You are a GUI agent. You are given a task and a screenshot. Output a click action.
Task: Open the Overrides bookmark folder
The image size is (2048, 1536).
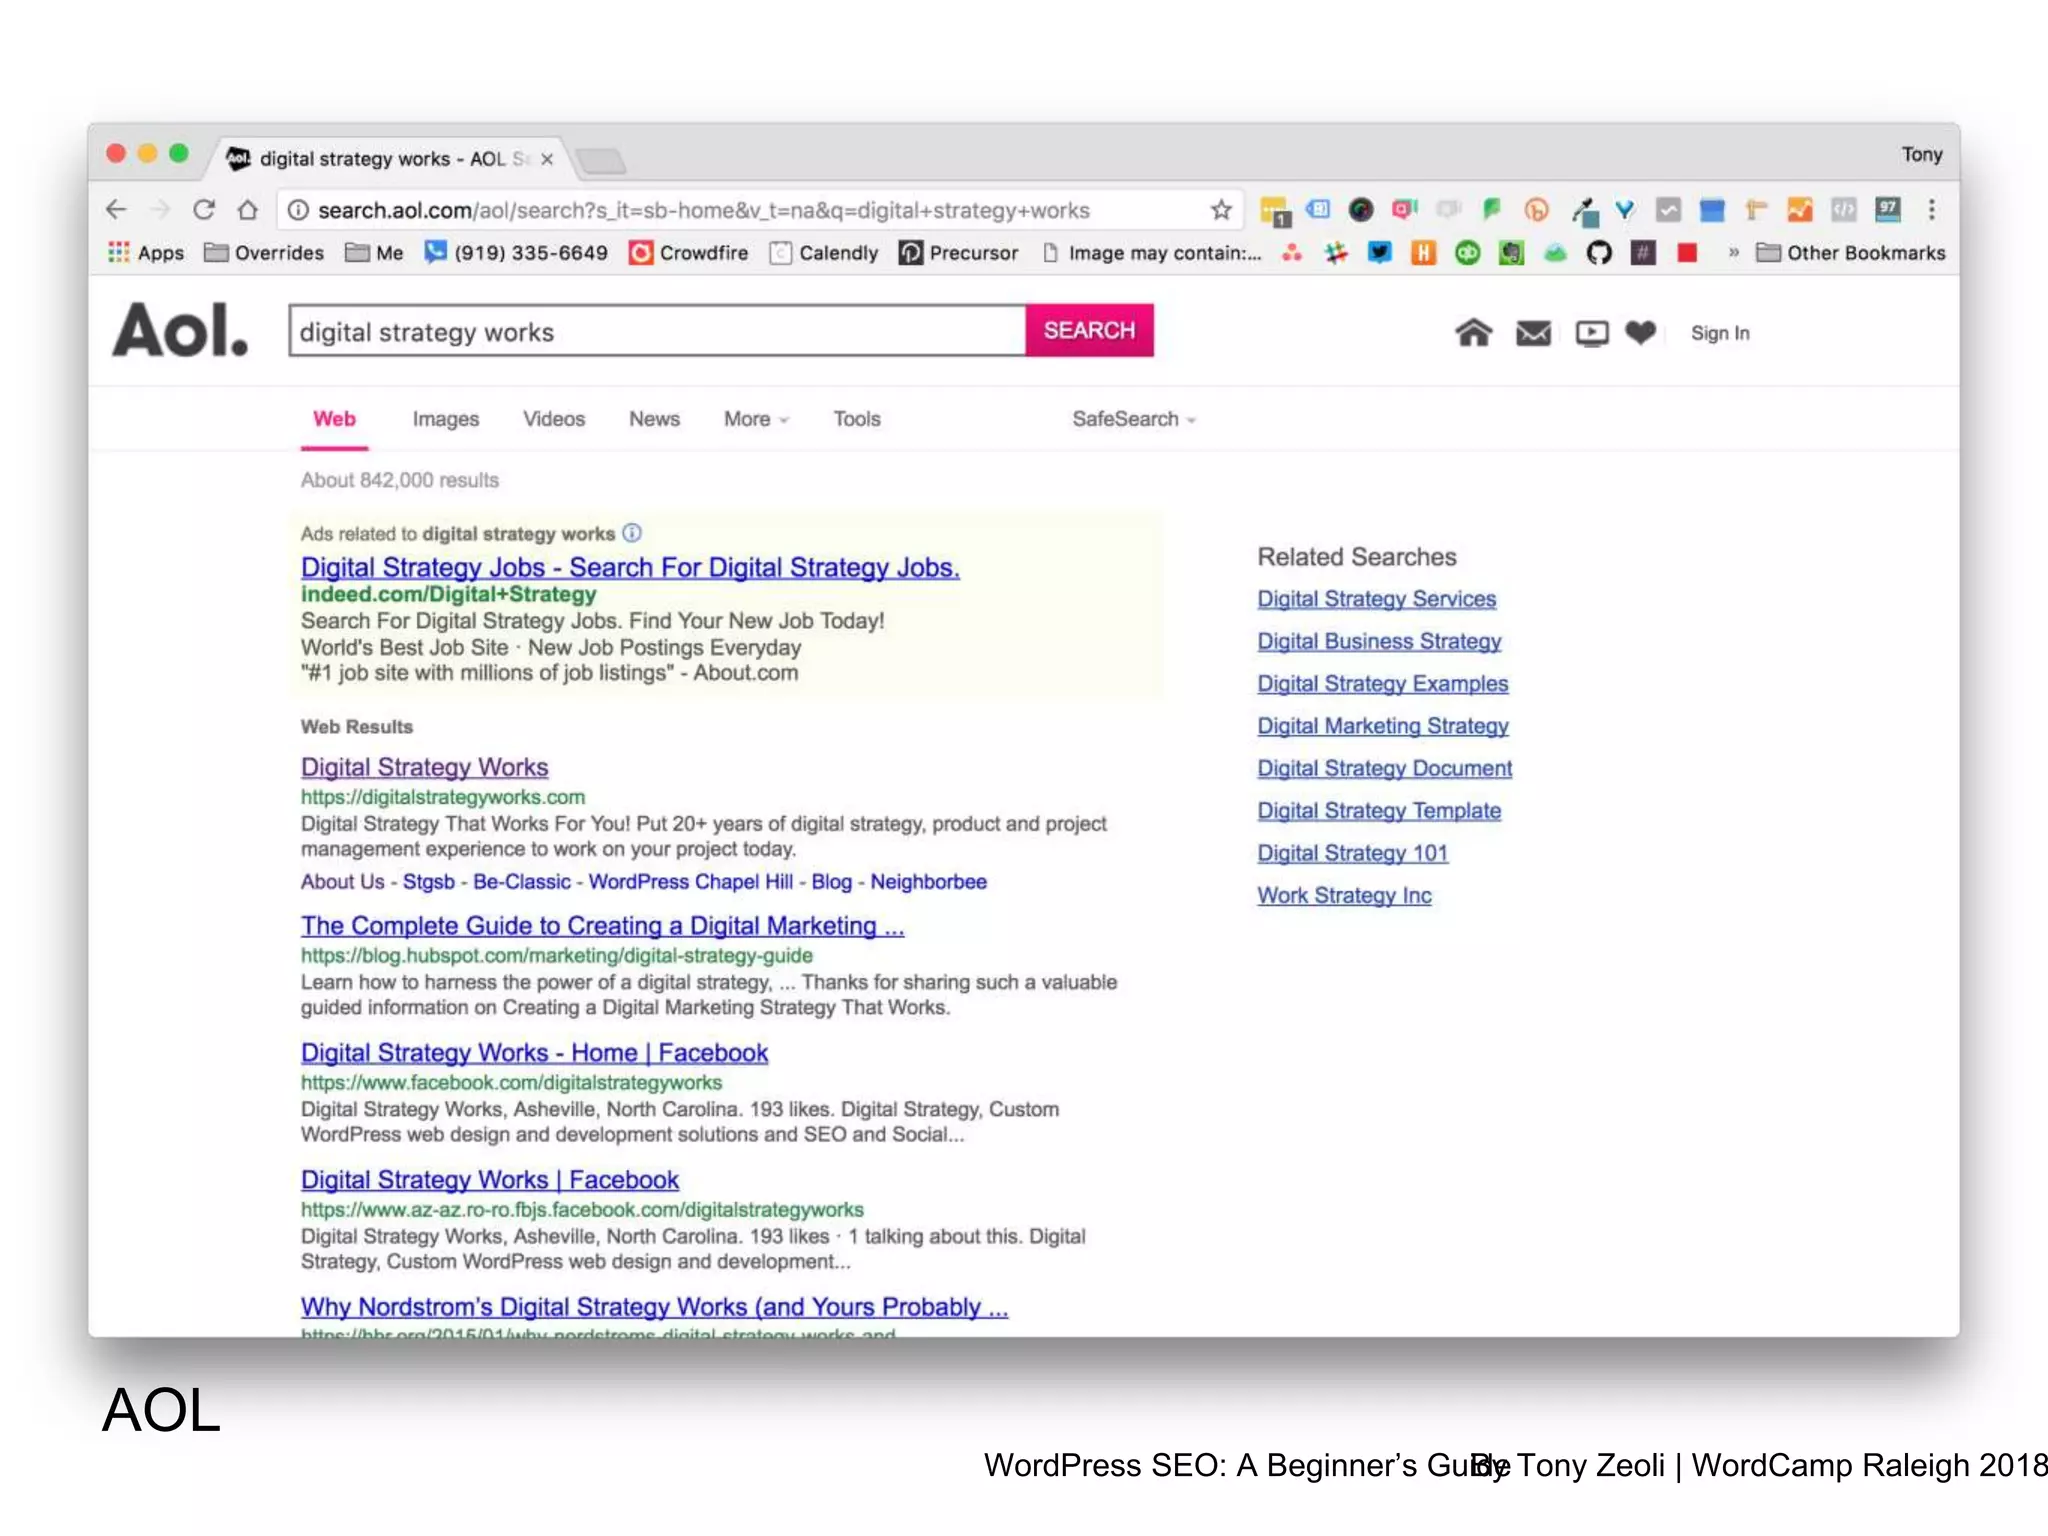(264, 253)
